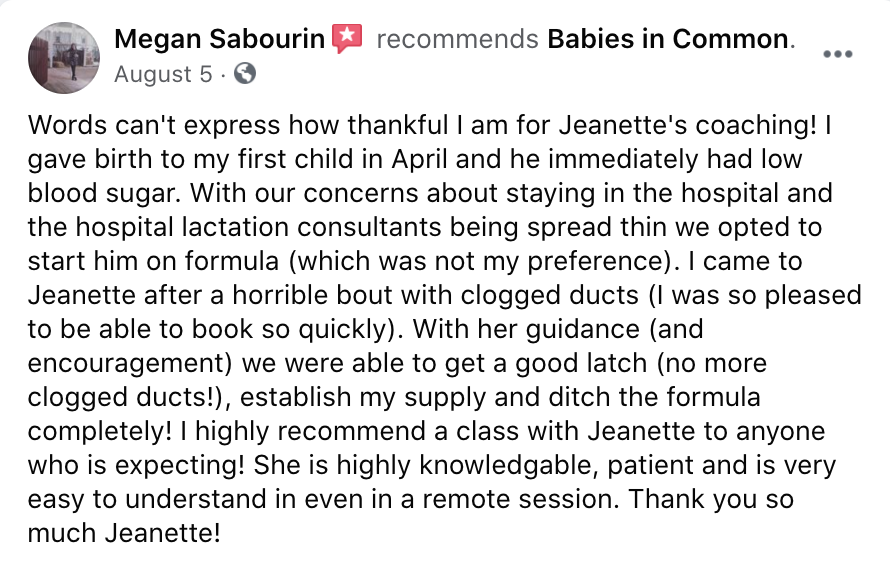Open Megan Sabourin's profile name link

[x=219, y=39]
